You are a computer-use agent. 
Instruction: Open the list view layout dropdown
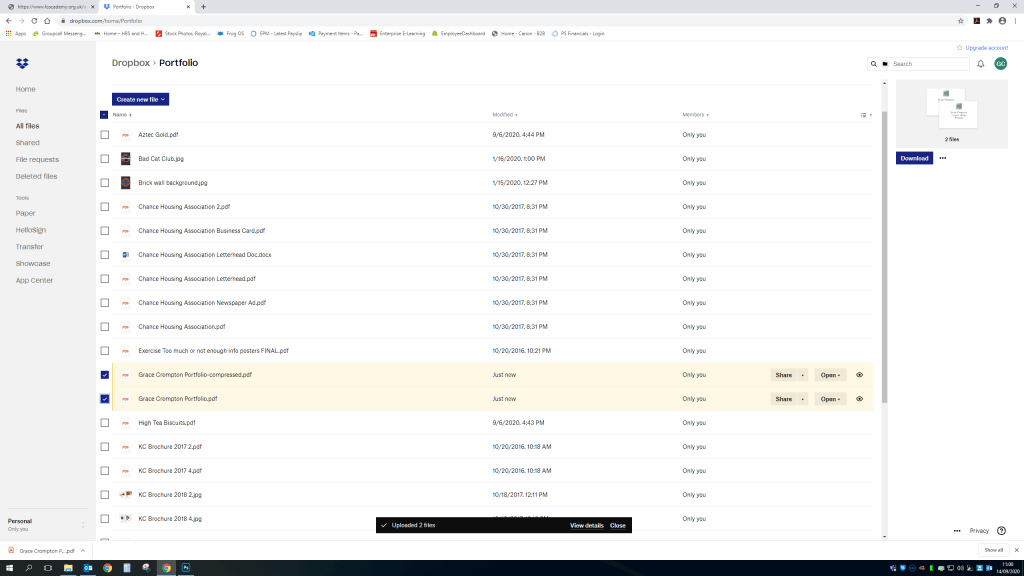(x=866, y=115)
